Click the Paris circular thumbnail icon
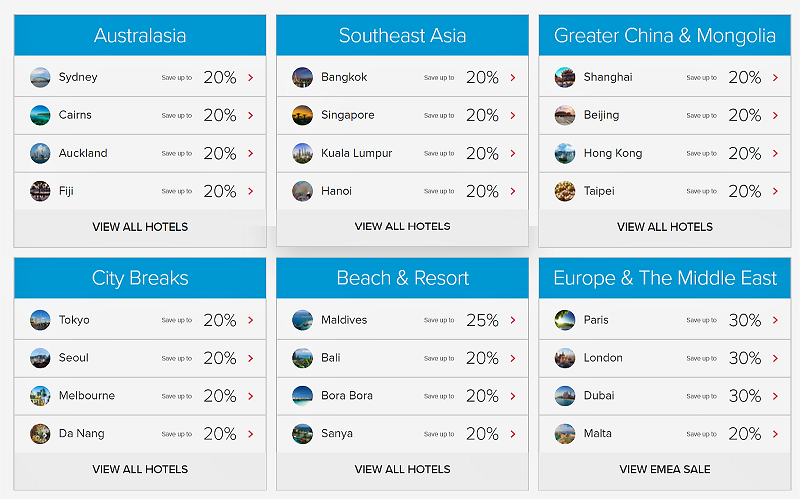 [565, 320]
